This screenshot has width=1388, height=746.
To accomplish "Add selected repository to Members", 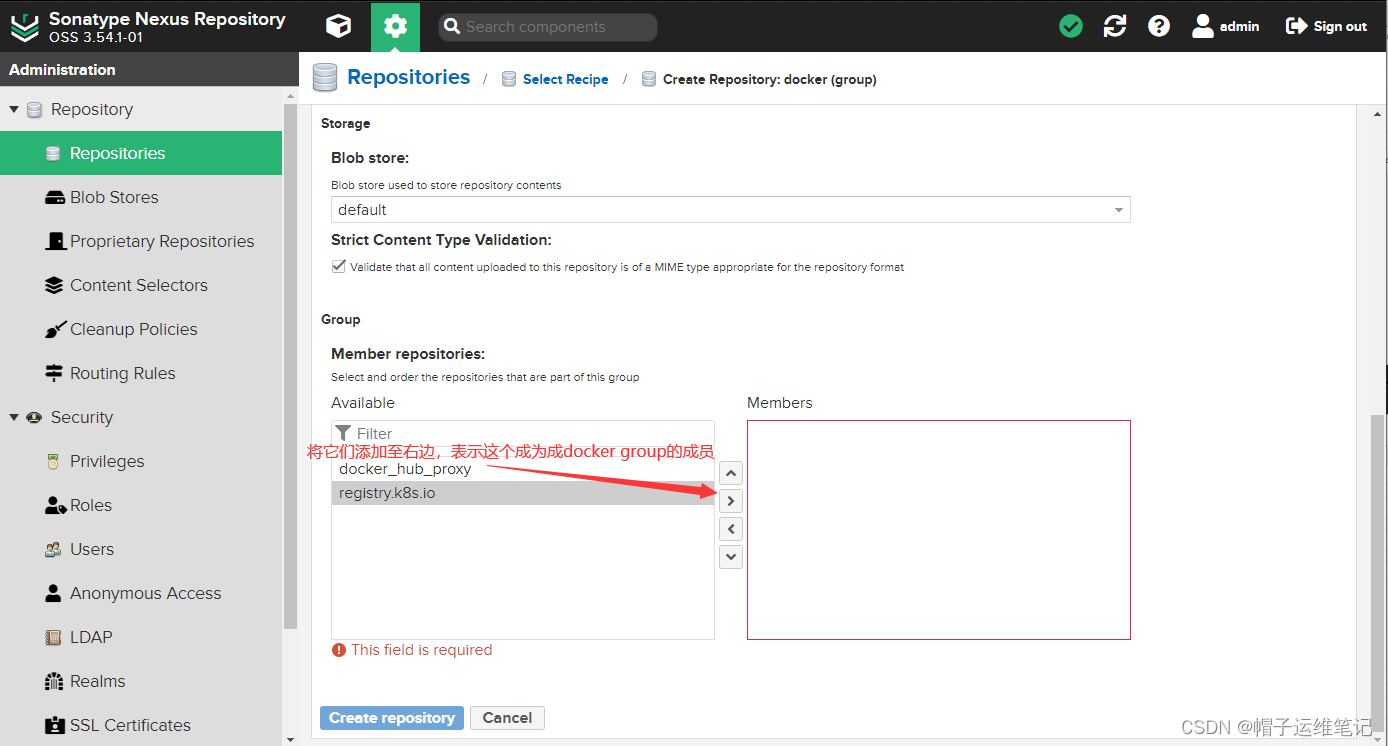I will pyautogui.click(x=731, y=501).
